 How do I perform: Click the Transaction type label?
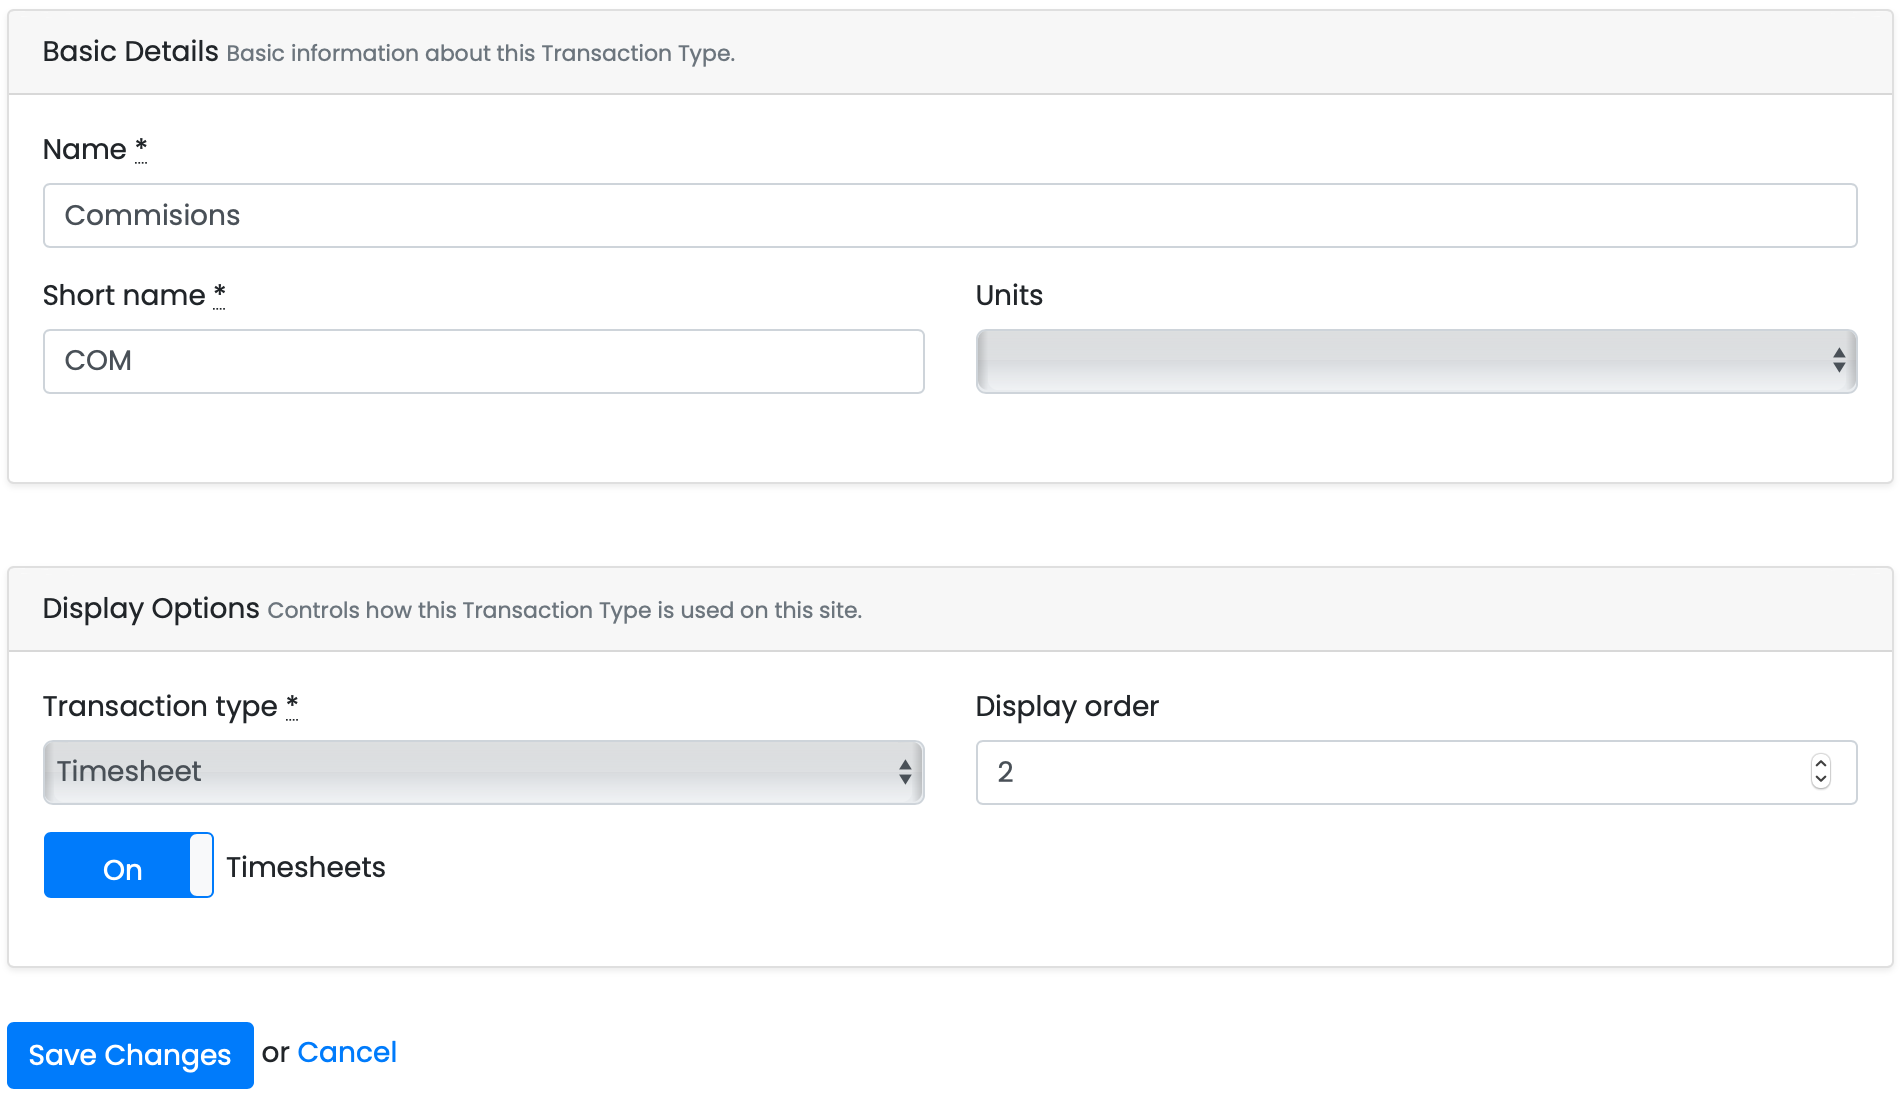(x=160, y=707)
